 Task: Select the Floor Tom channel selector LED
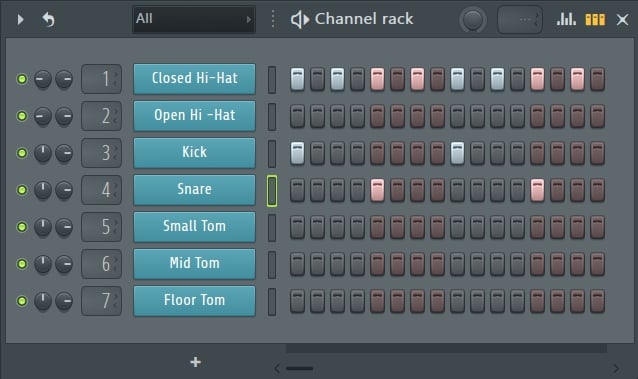click(272, 302)
